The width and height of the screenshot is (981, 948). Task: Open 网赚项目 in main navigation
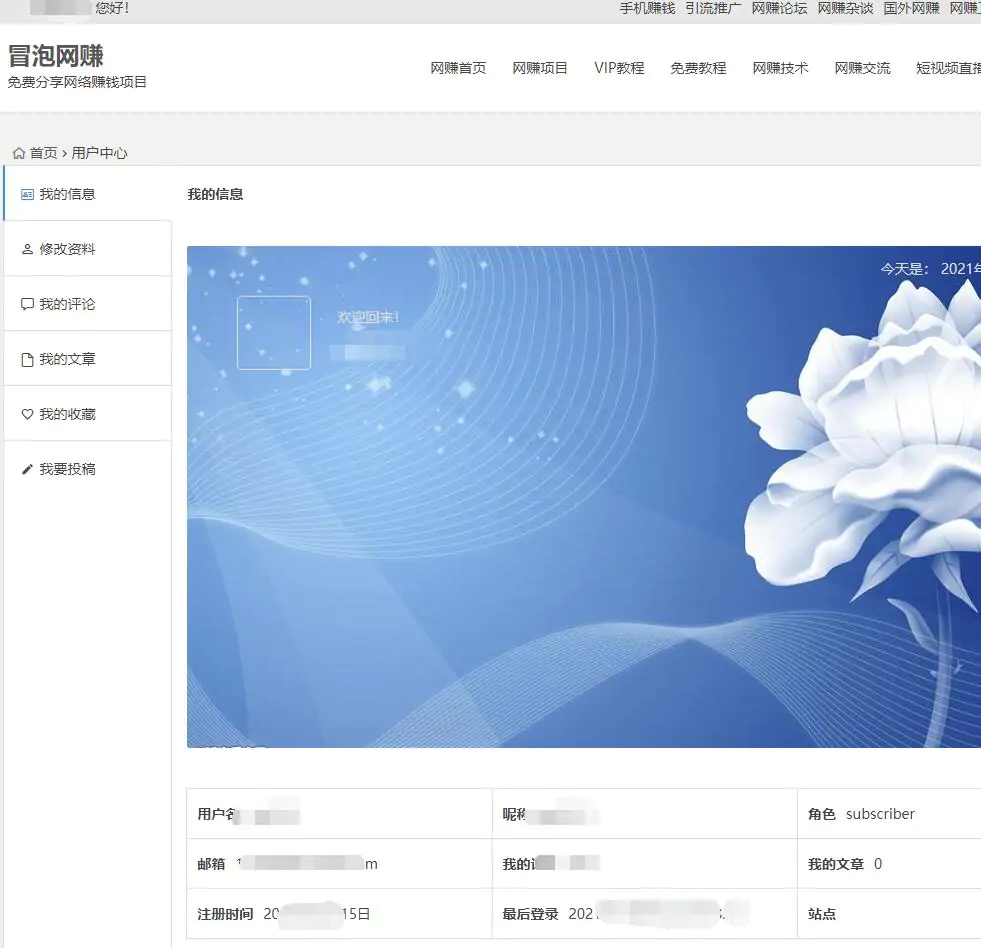(x=540, y=68)
